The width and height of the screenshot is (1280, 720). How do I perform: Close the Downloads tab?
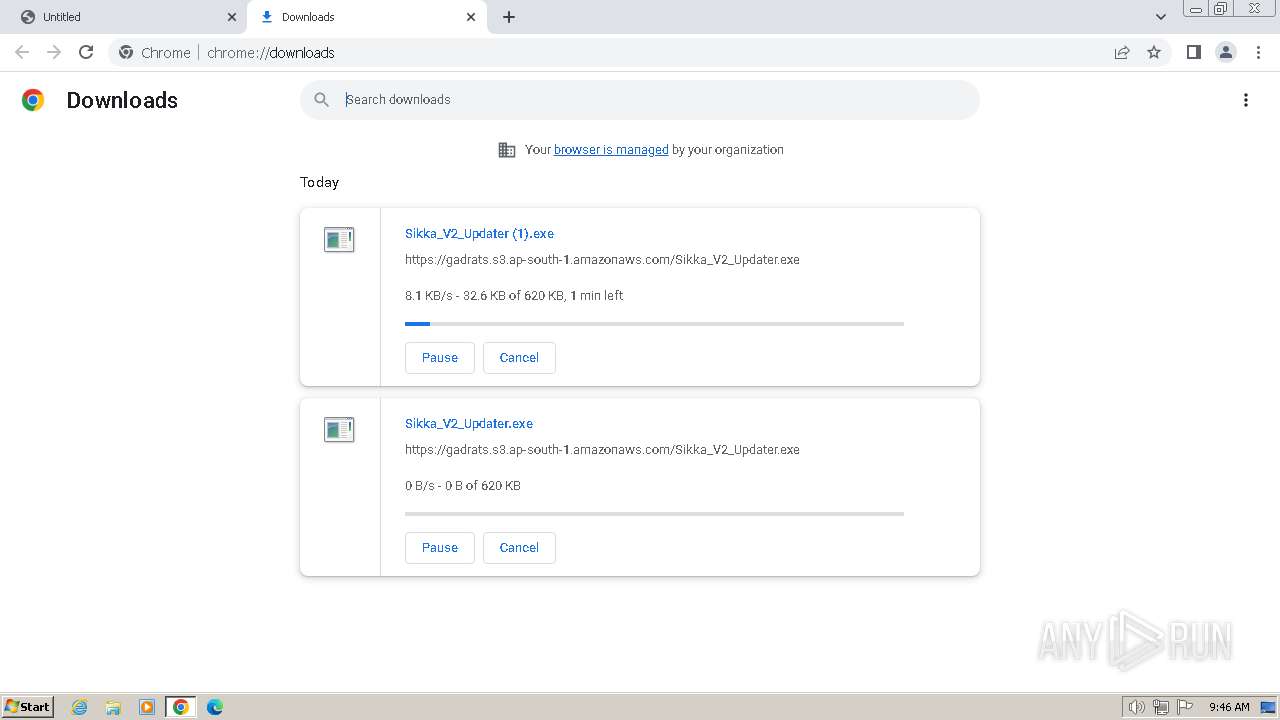pyautogui.click(x=471, y=17)
